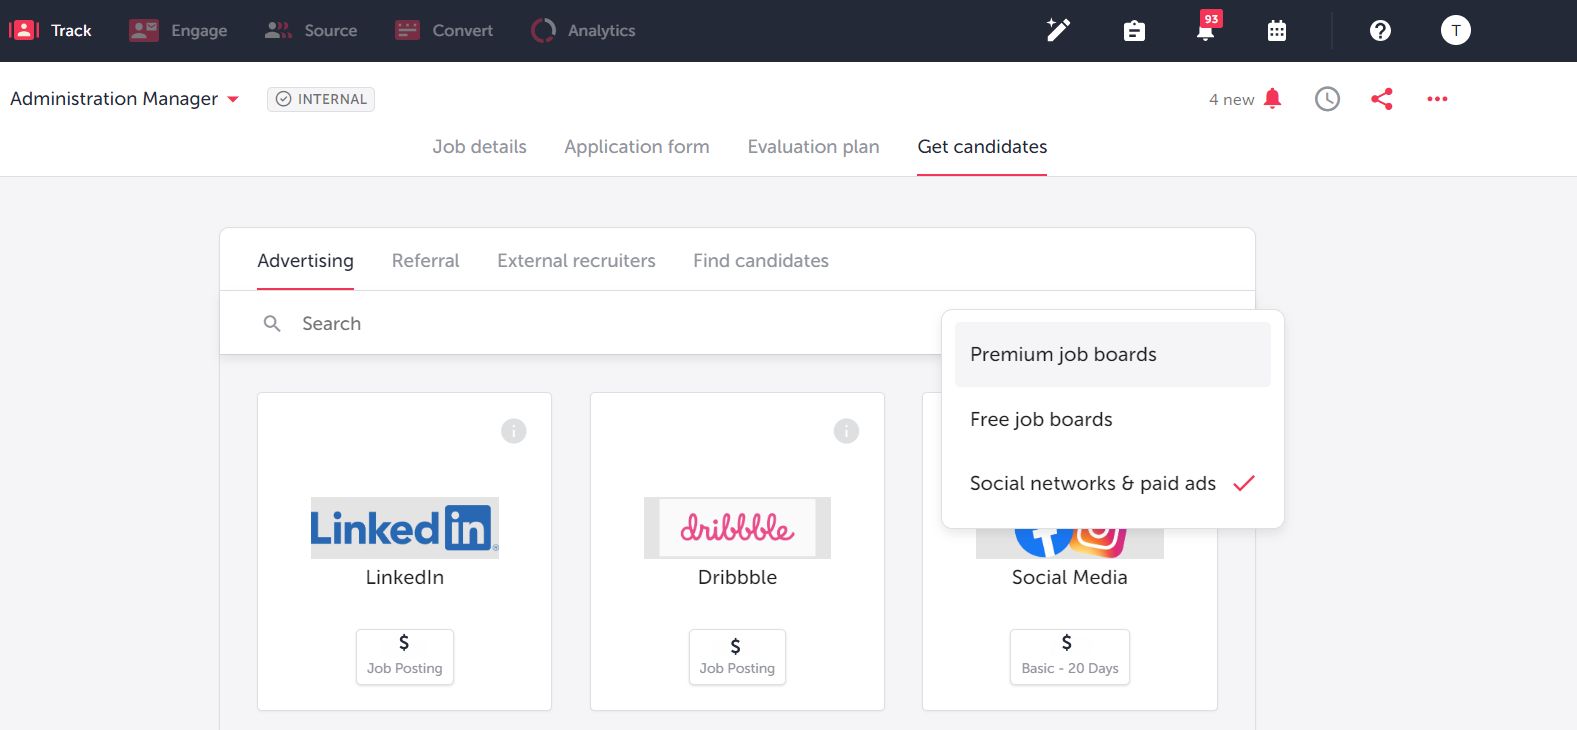Click the job history clock icon
The height and width of the screenshot is (730, 1577).
1327,98
